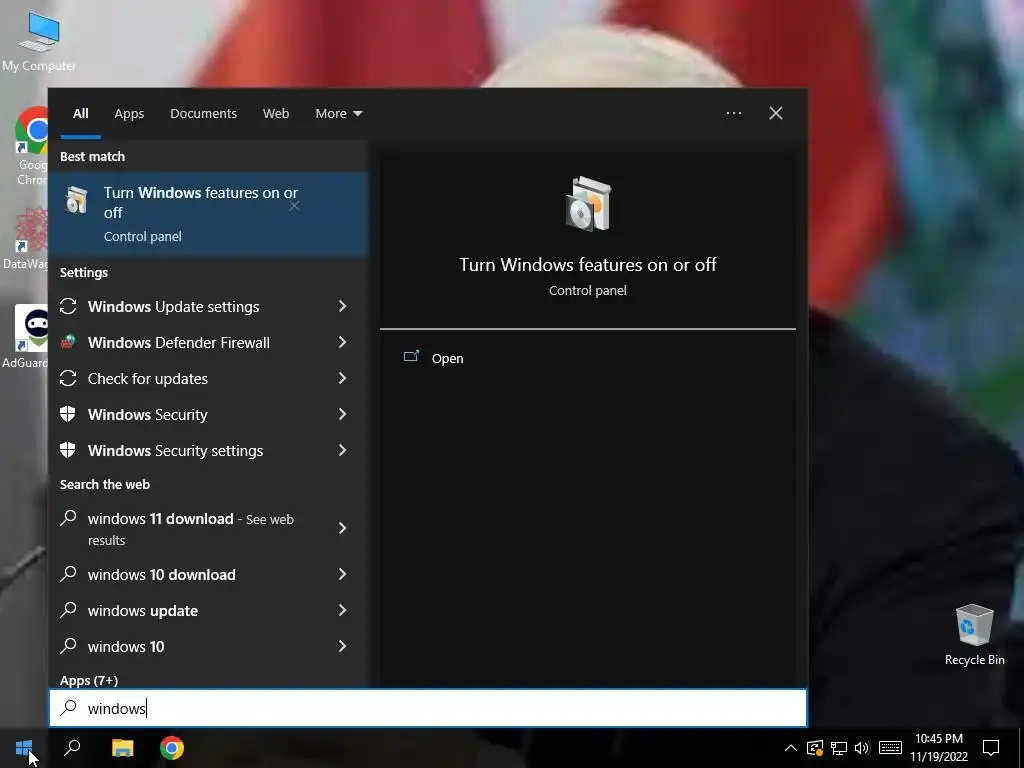Image resolution: width=1024 pixels, height=768 pixels.
Task: Select best match Turn Windows features on or off
Action: [208, 214]
